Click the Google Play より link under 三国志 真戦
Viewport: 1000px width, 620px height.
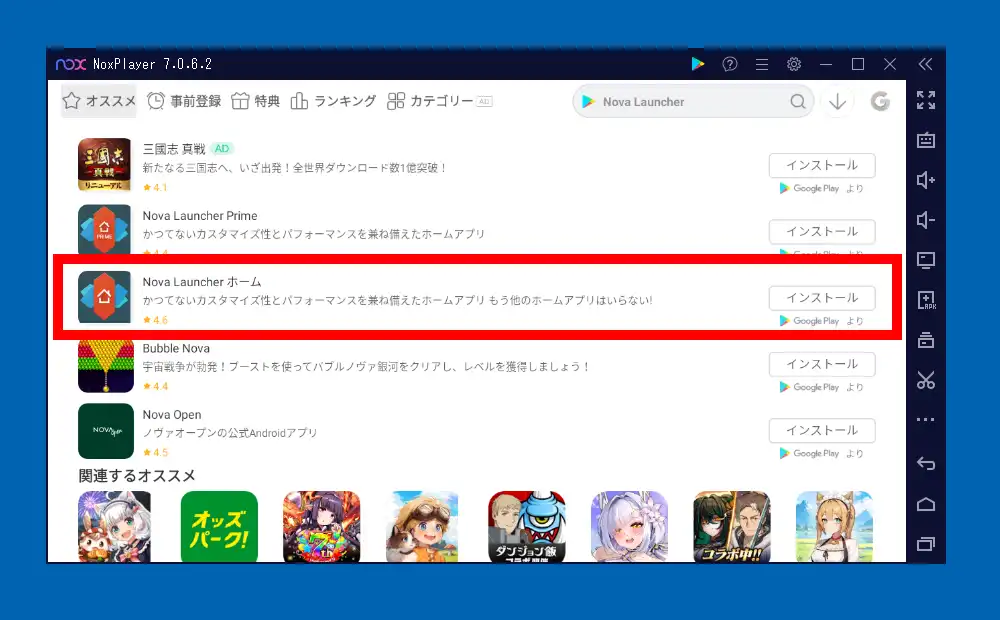821,188
